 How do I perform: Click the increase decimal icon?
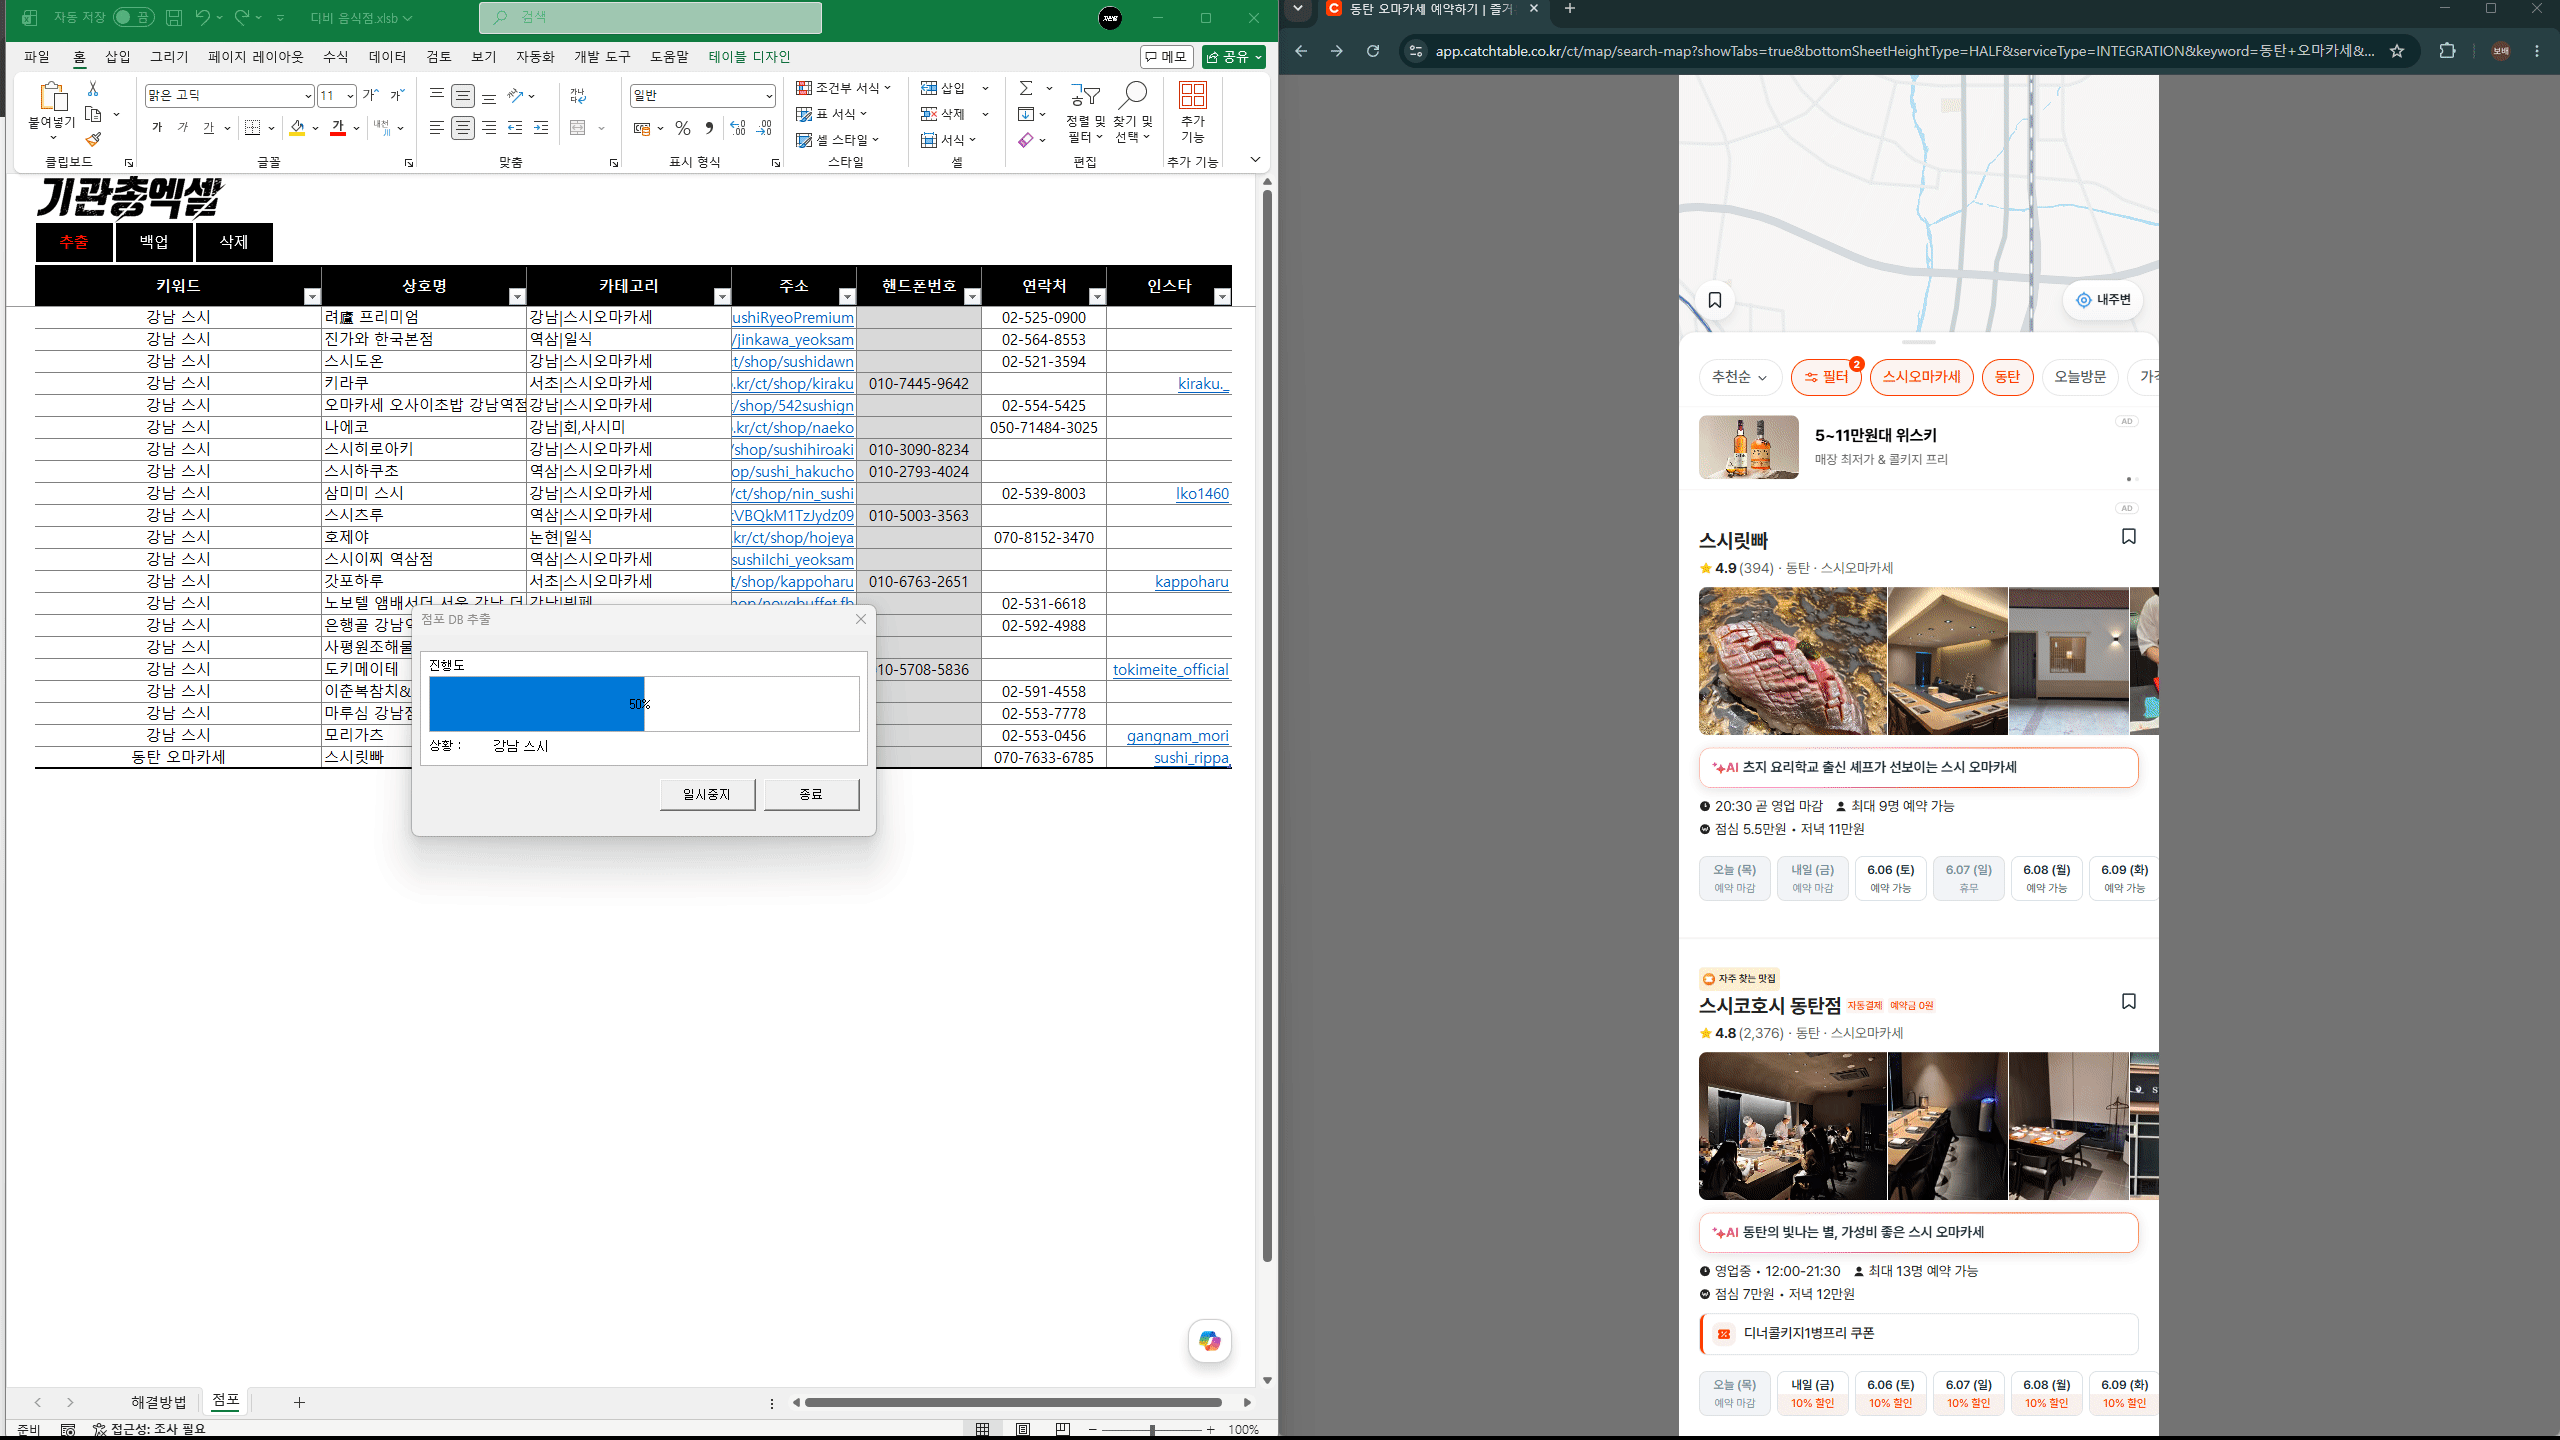point(738,128)
